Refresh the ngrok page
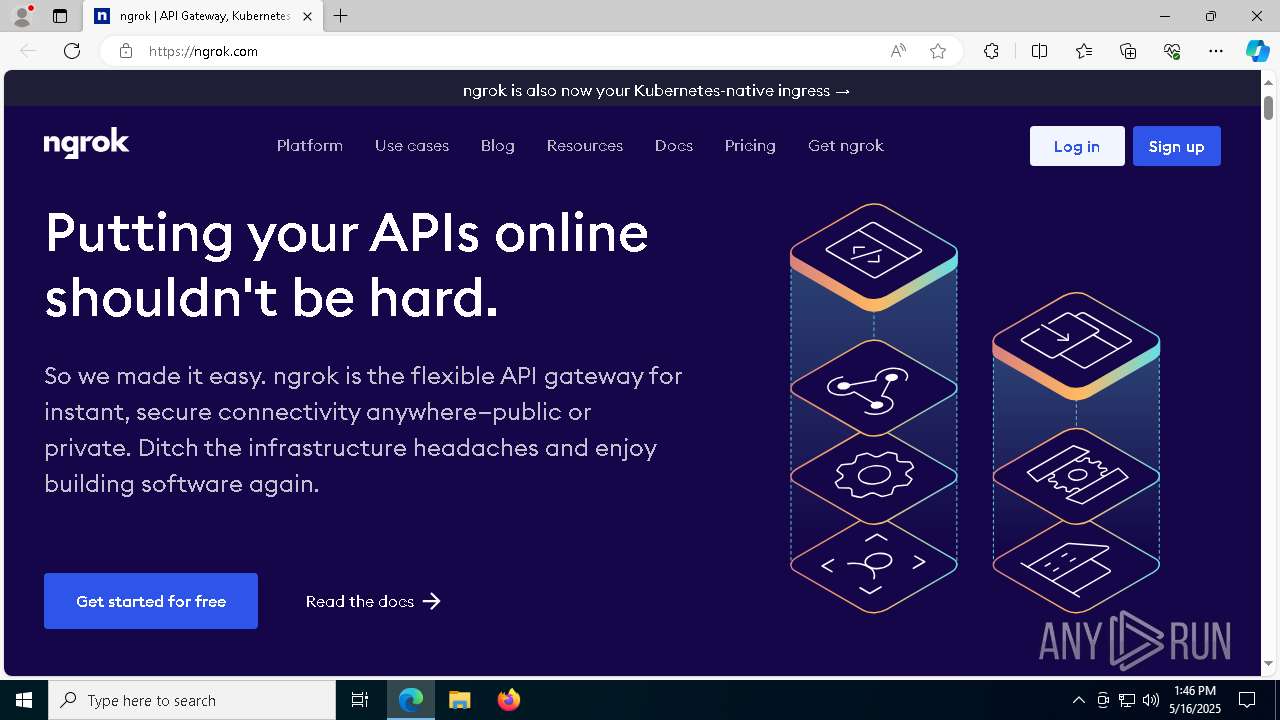Viewport: 1280px width, 720px height. tap(72, 51)
